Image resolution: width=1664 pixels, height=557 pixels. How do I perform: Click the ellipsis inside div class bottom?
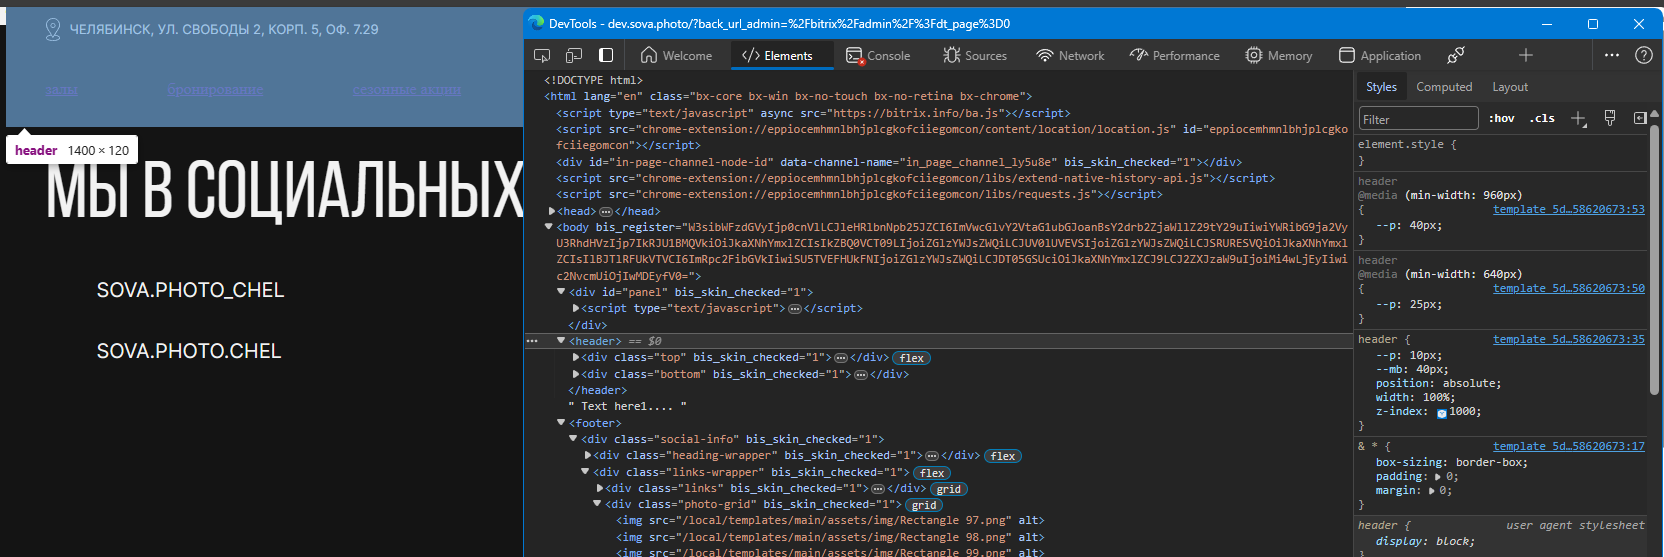(x=861, y=374)
